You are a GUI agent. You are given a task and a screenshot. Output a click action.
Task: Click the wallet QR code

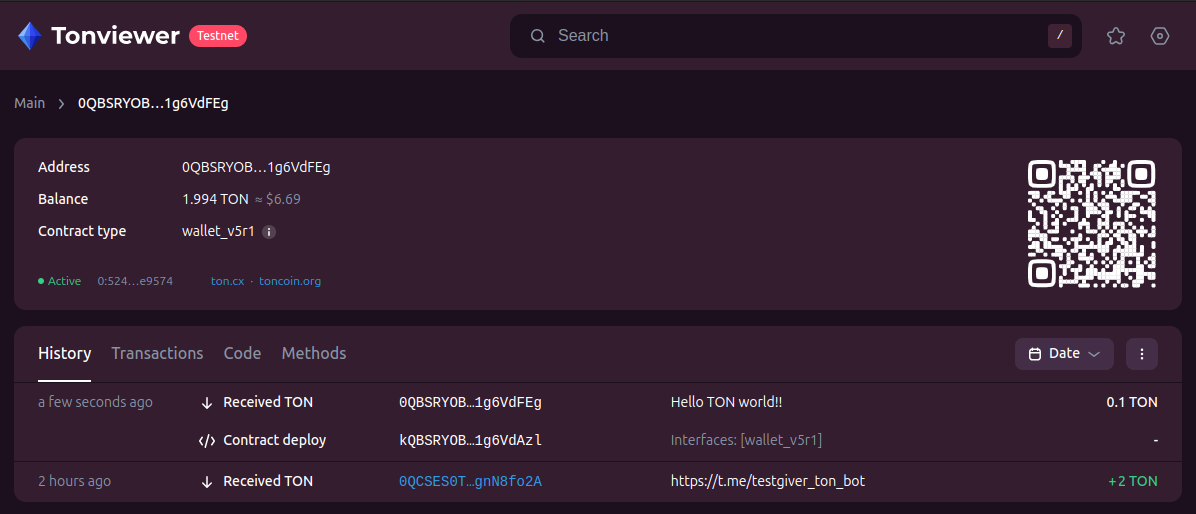point(1092,223)
